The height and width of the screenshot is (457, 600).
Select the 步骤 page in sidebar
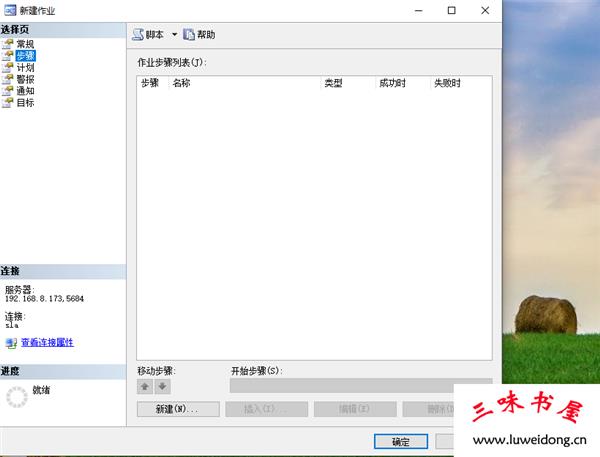pyautogui.click(x=24, y=56)
